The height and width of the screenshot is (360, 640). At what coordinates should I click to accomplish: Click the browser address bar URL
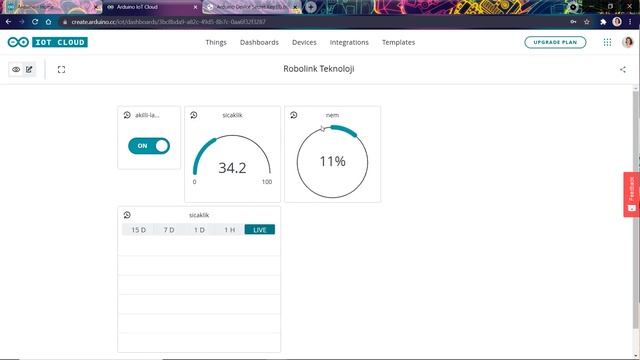(168, 22)
